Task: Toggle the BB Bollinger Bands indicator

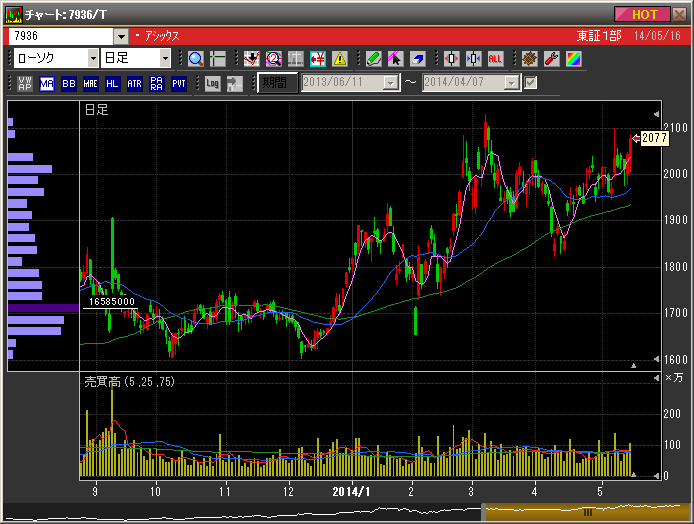Action: pos(68,83)
